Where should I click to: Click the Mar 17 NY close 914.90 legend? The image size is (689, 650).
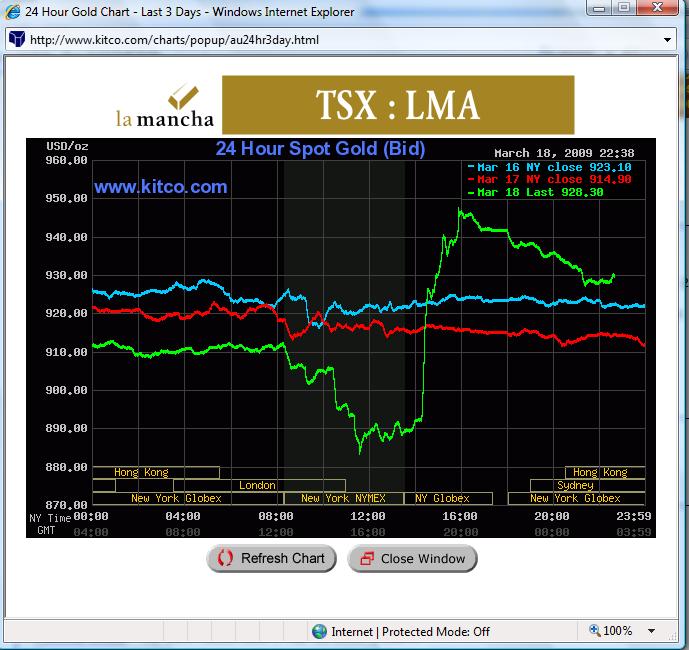550,179
